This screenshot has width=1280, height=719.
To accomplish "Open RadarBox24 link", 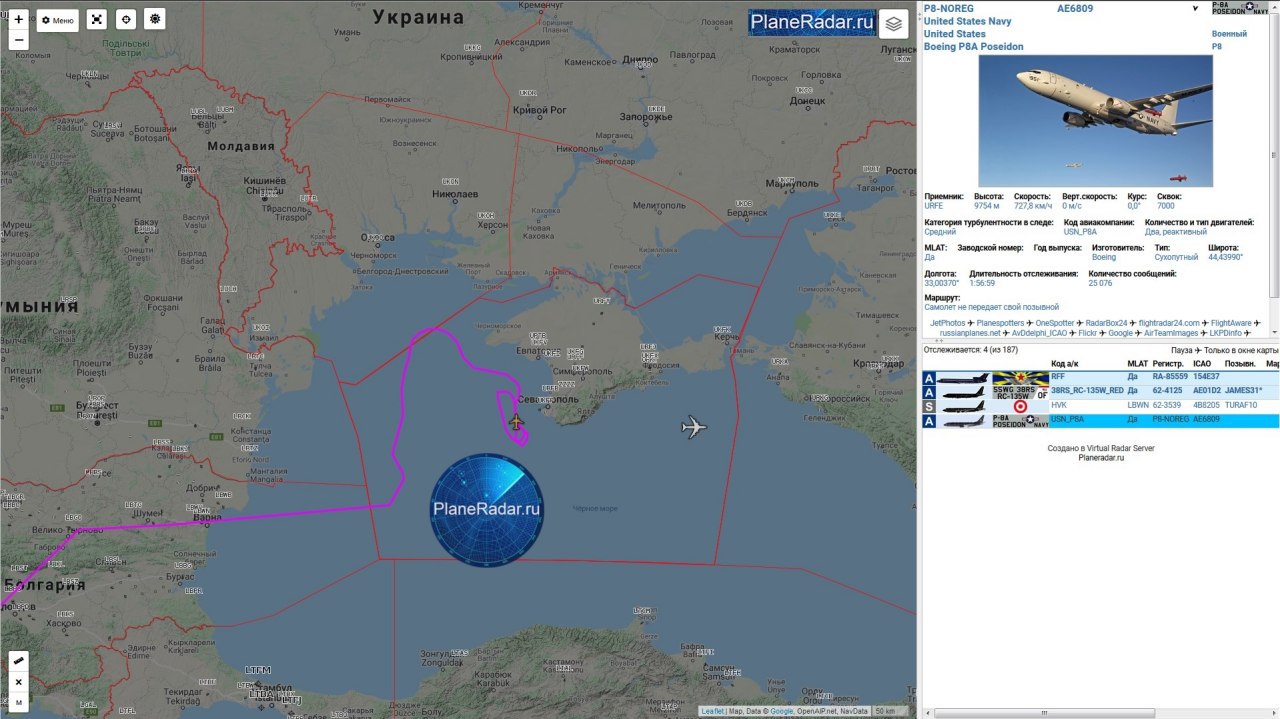I will pyautogui.click(x=1106, y=323).
